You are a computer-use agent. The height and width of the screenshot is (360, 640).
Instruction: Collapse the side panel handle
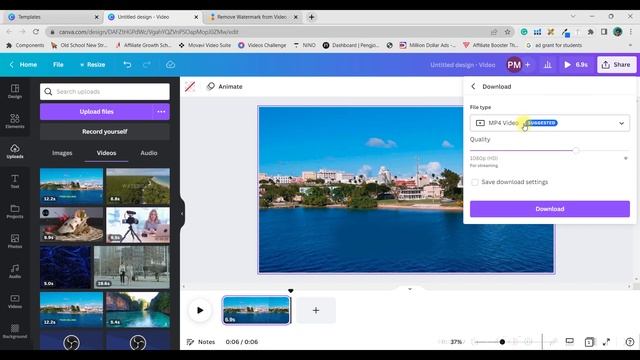coord(182,213)
